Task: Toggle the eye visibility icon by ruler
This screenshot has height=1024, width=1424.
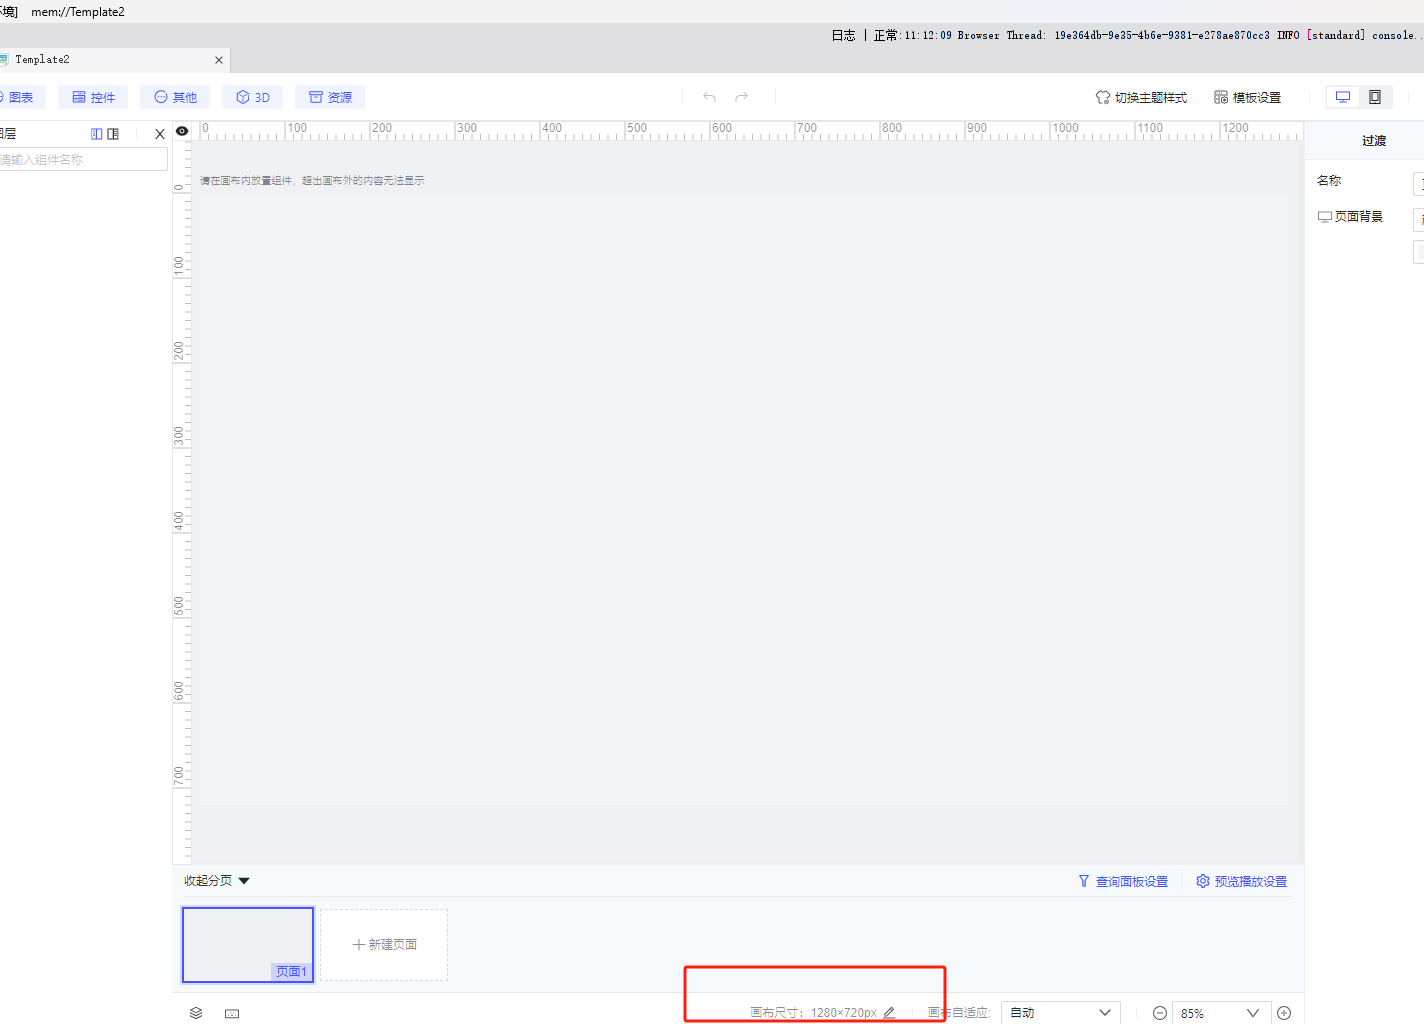Action: click(182, 131)
